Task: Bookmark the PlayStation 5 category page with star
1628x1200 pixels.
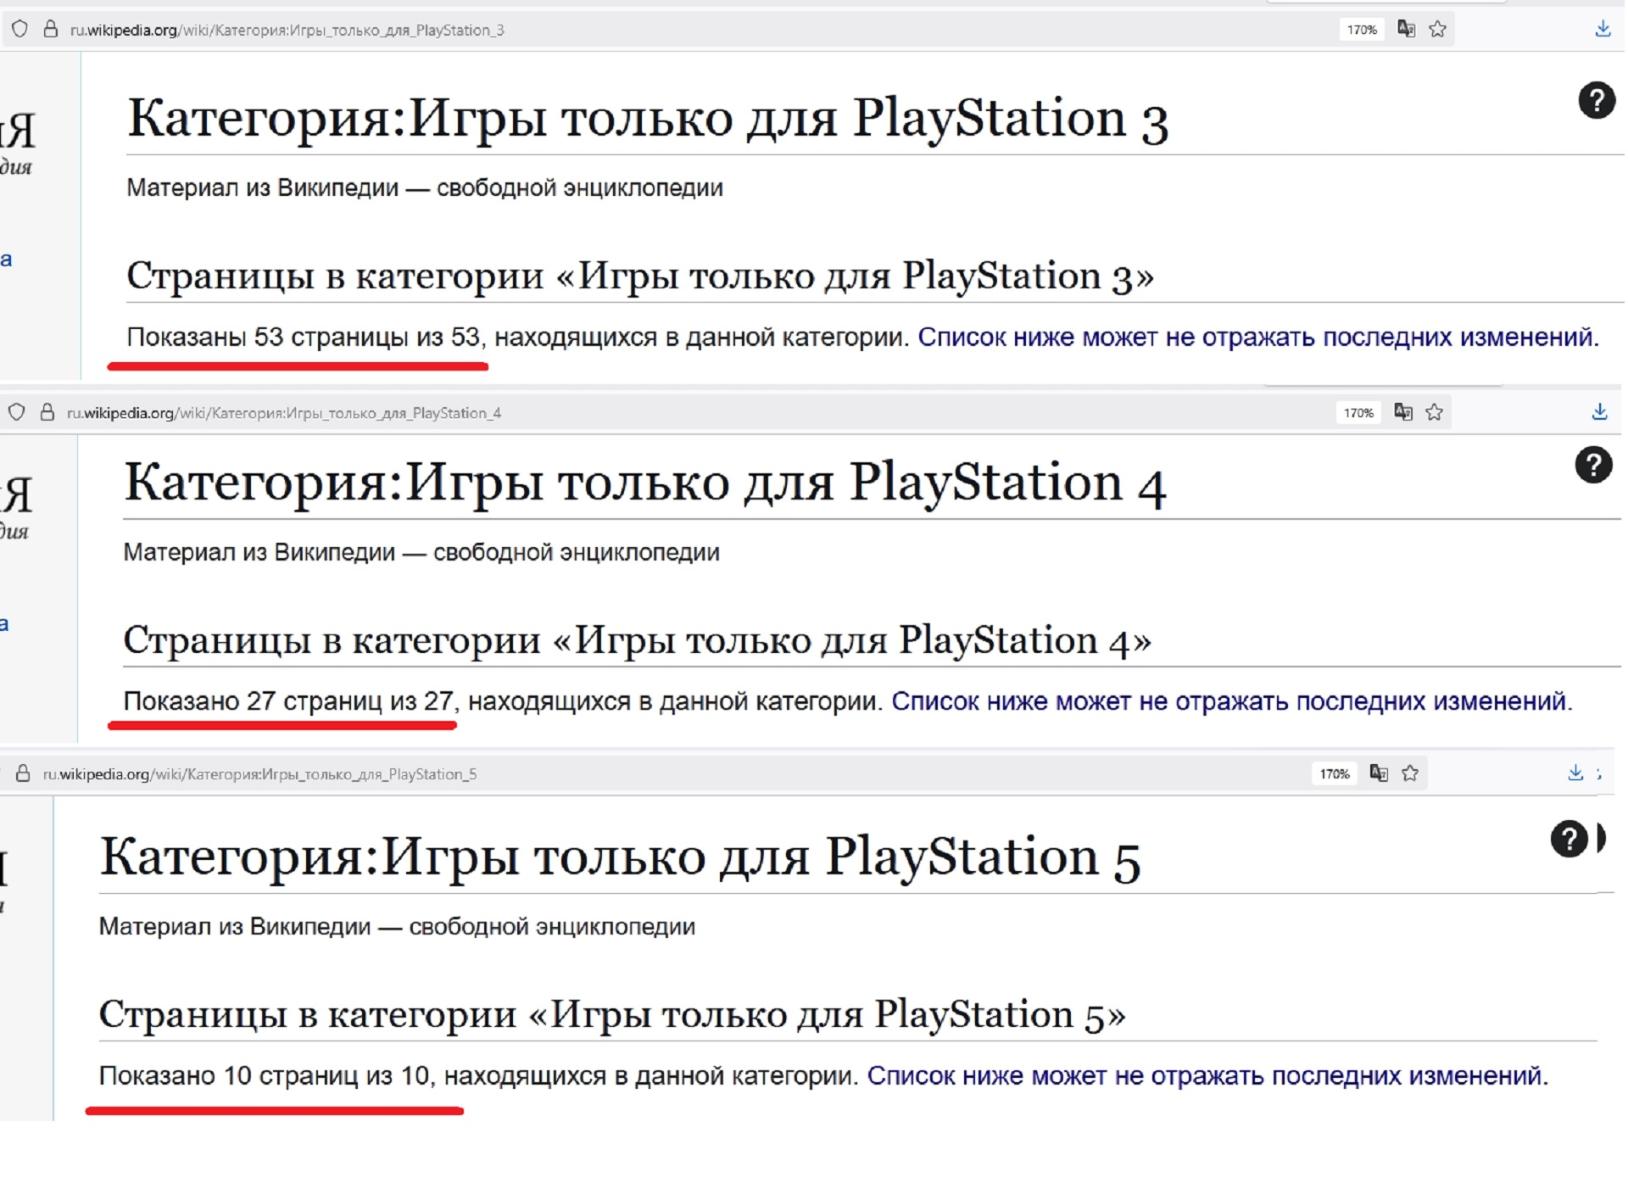Action: coord(1411,773)
